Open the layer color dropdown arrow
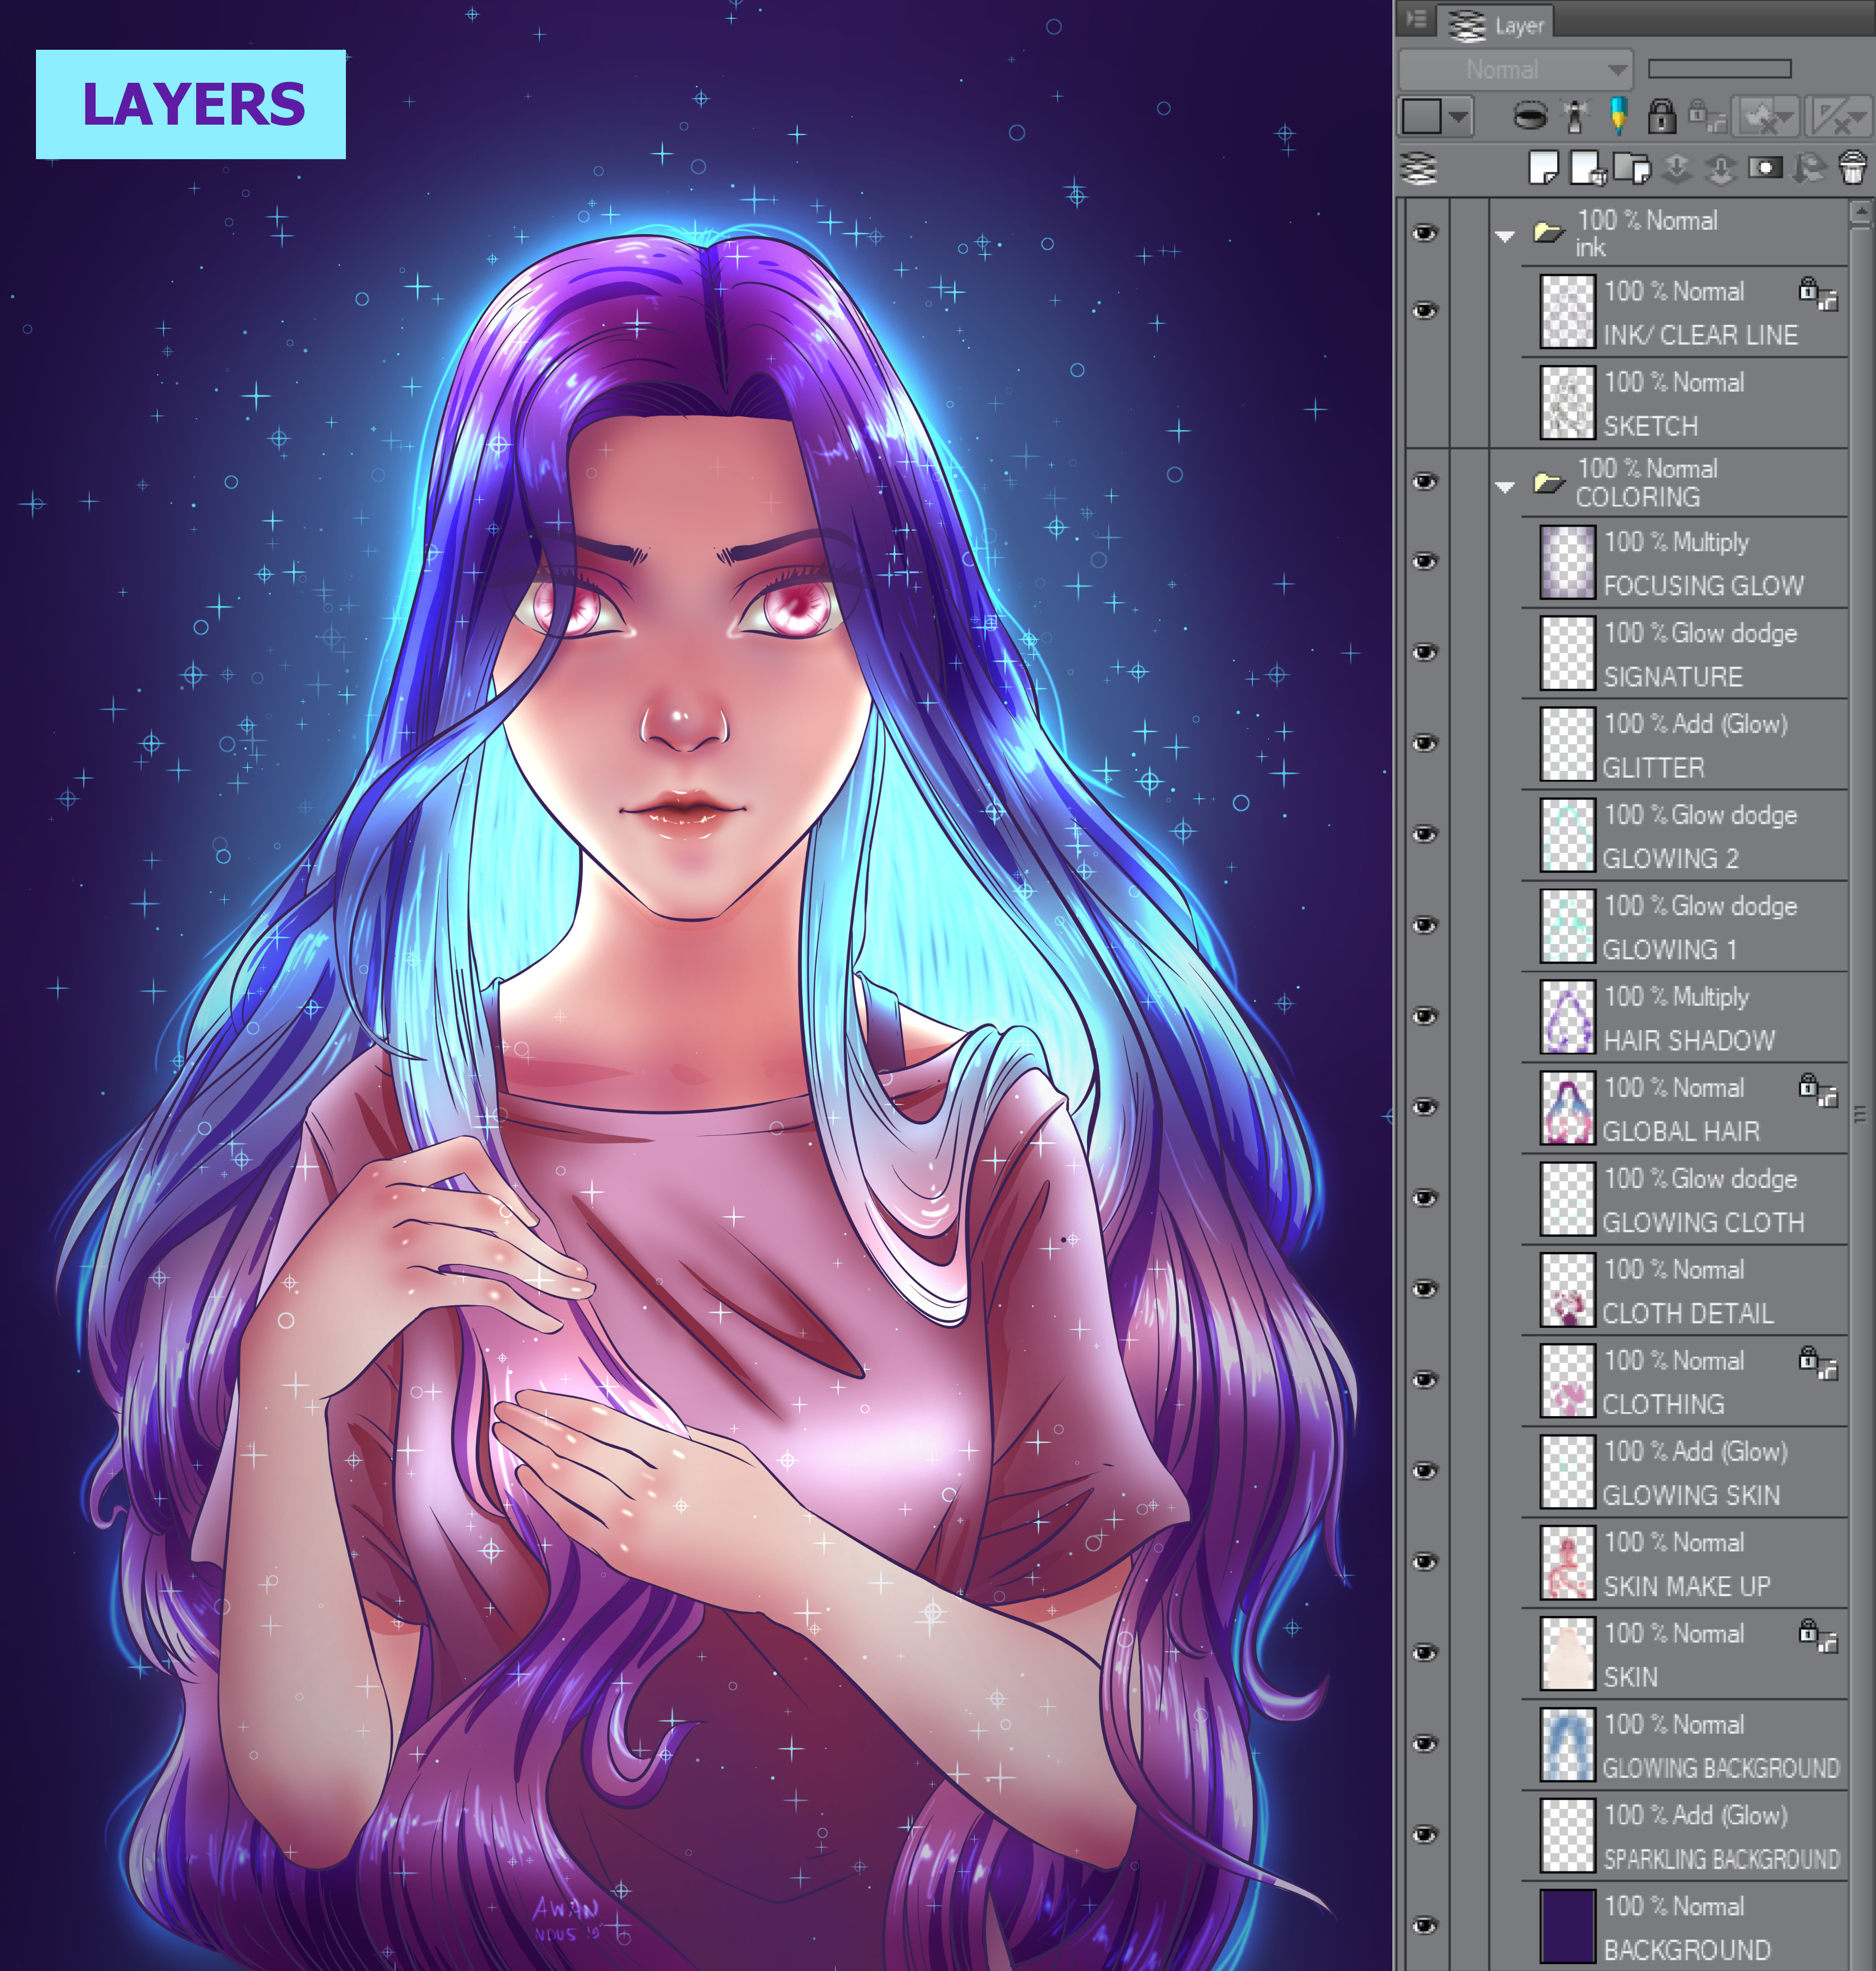Viewport: 1876px width, 1971px height. pos(1460,116)
